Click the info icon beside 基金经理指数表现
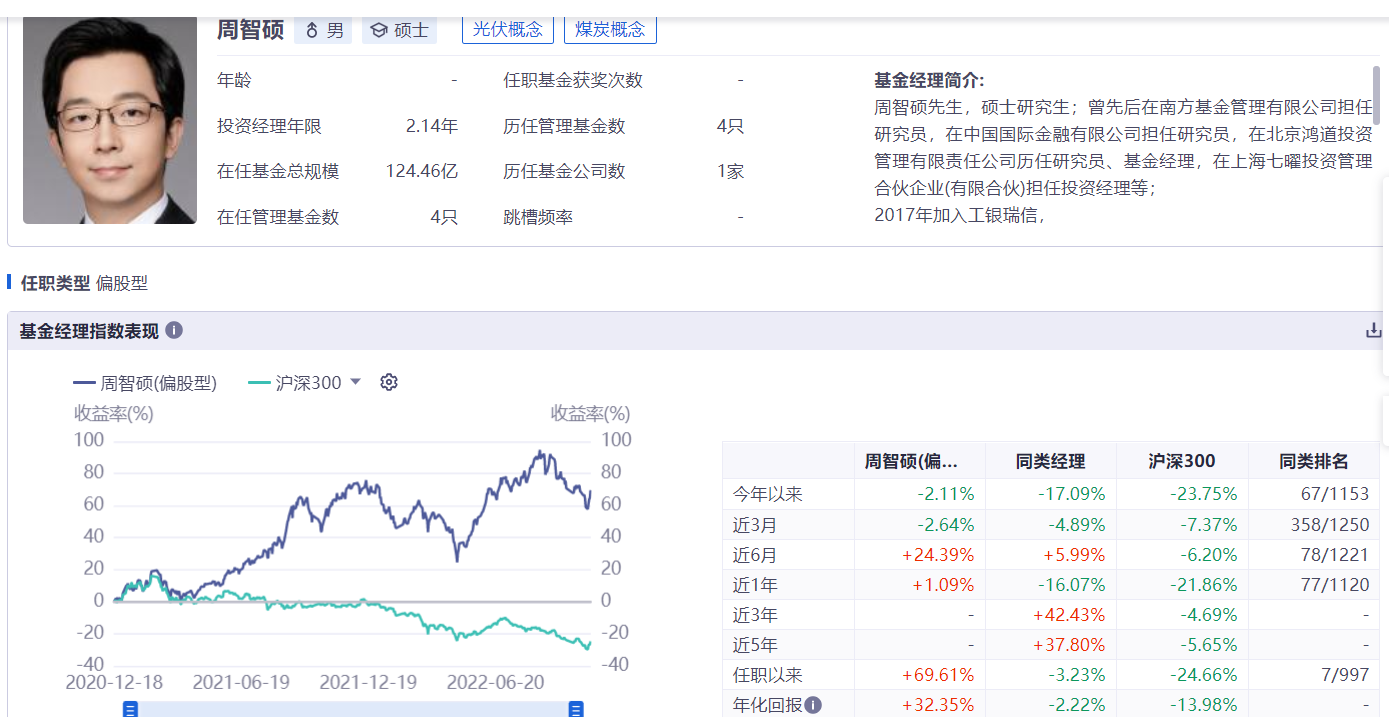This screenshot has width=1389, height=717. tap(174, 330)
